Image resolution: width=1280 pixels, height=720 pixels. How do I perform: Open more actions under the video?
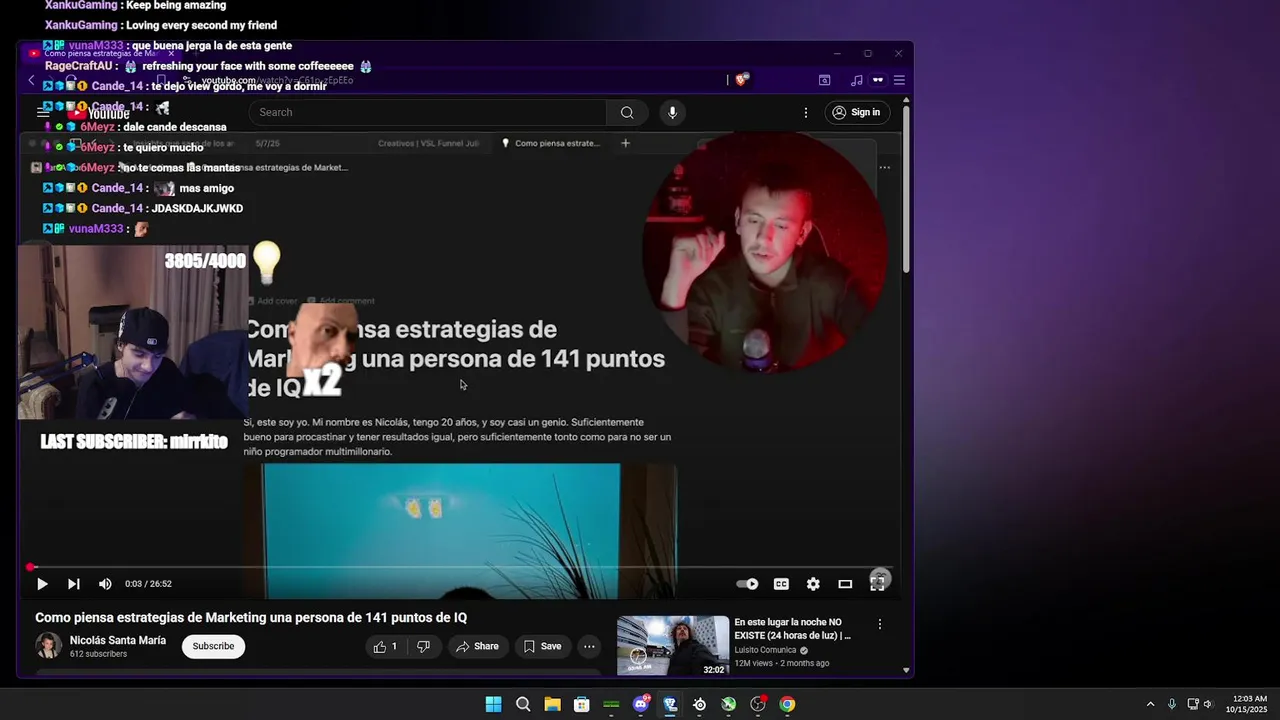coord(589,647)
